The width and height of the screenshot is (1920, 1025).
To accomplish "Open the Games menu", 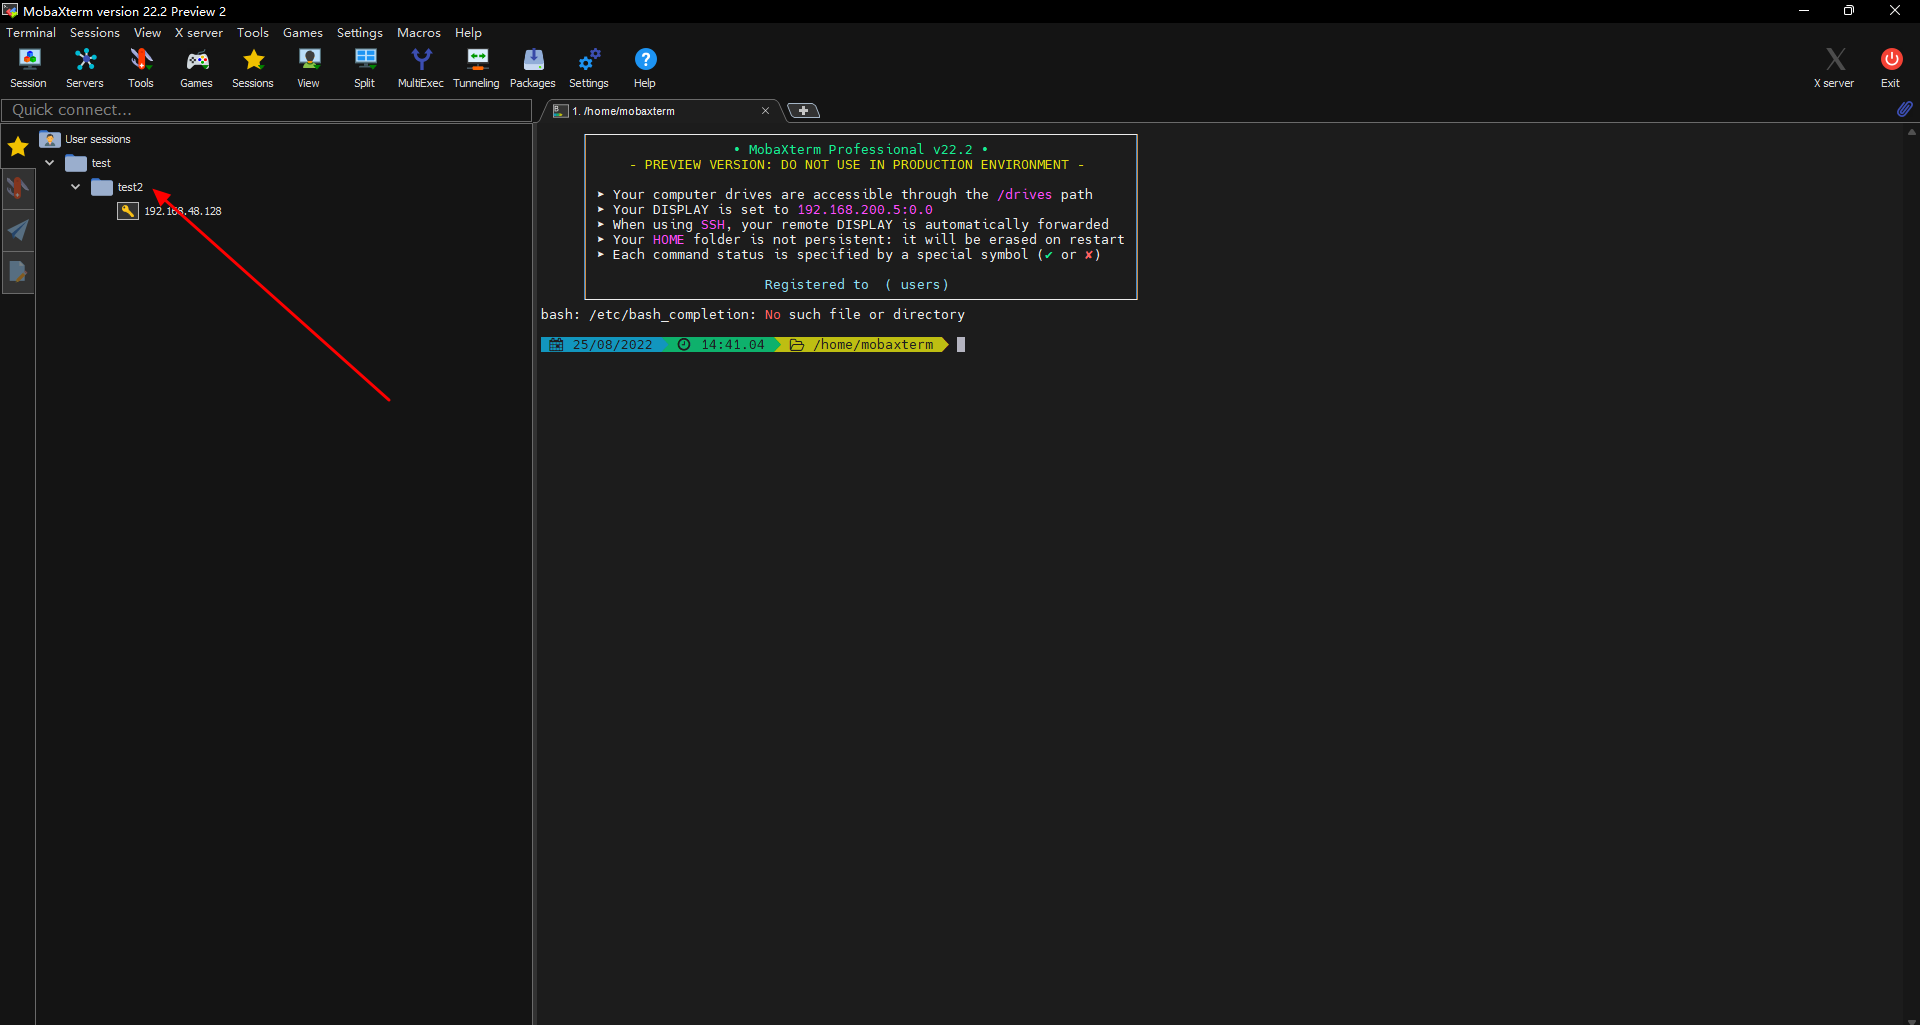I will pyautogui.click(x=303, y=33).
